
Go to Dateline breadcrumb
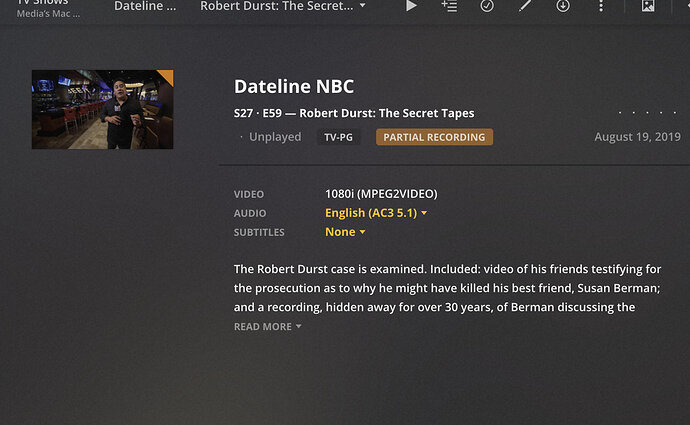click(x=145, y=6)
